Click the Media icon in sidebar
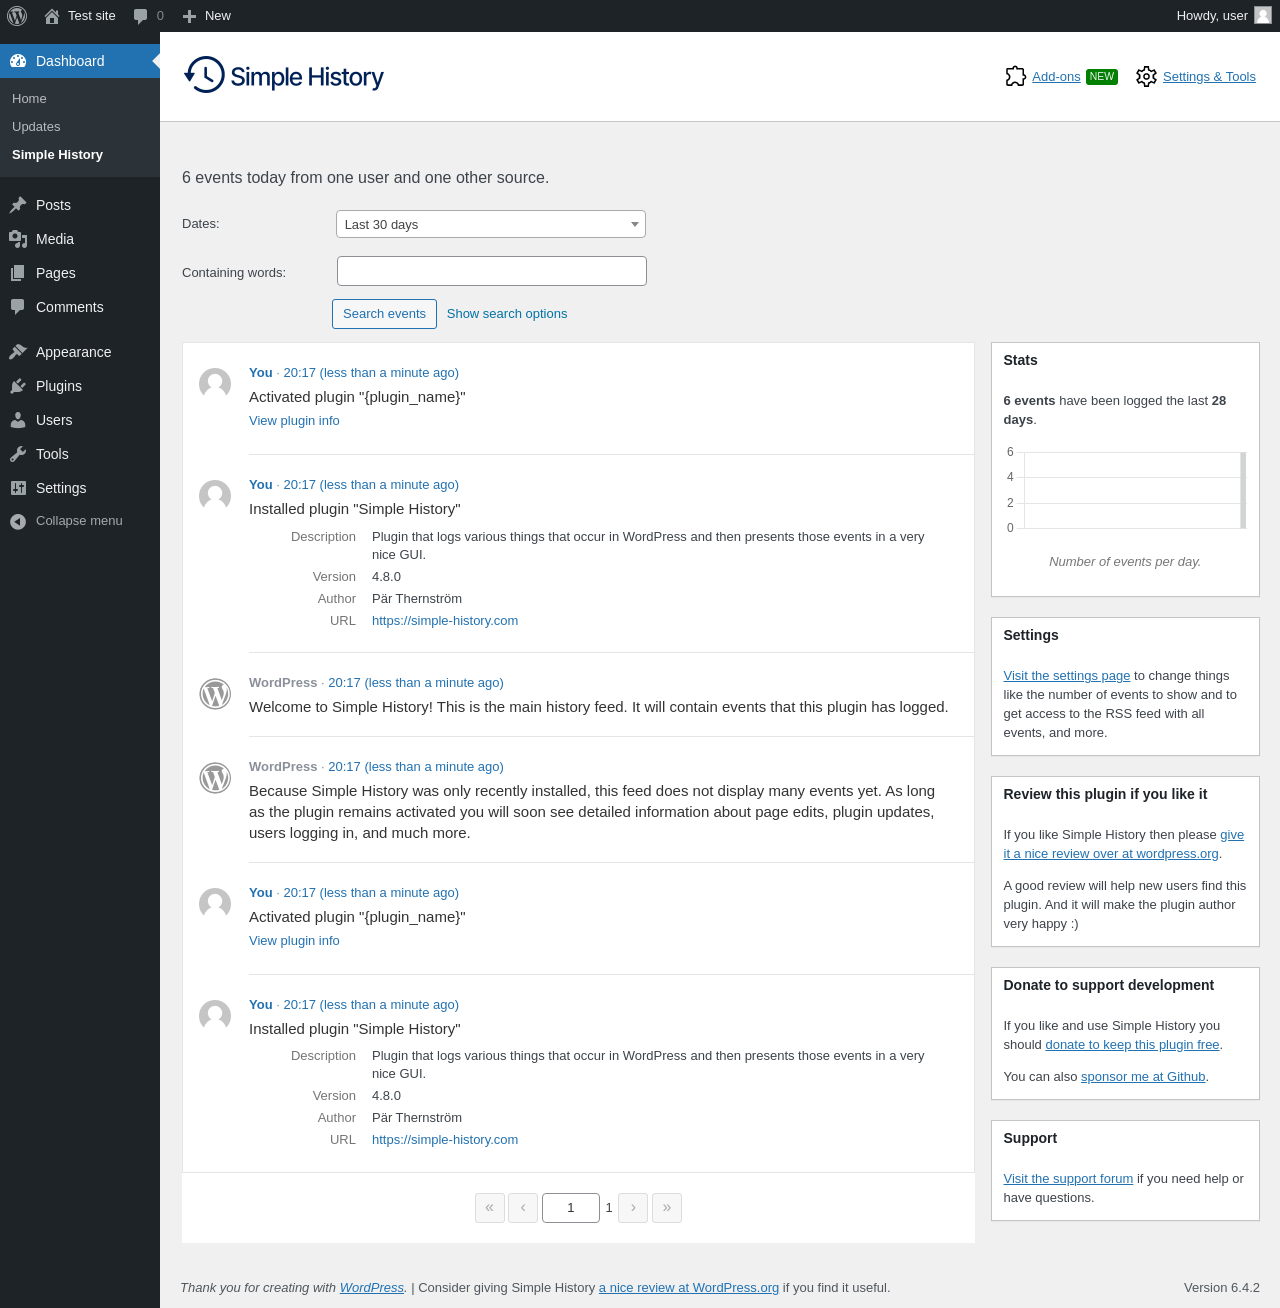Image resolution: width=1280 pixels, height=1308 pixels. tap(18, 239)
